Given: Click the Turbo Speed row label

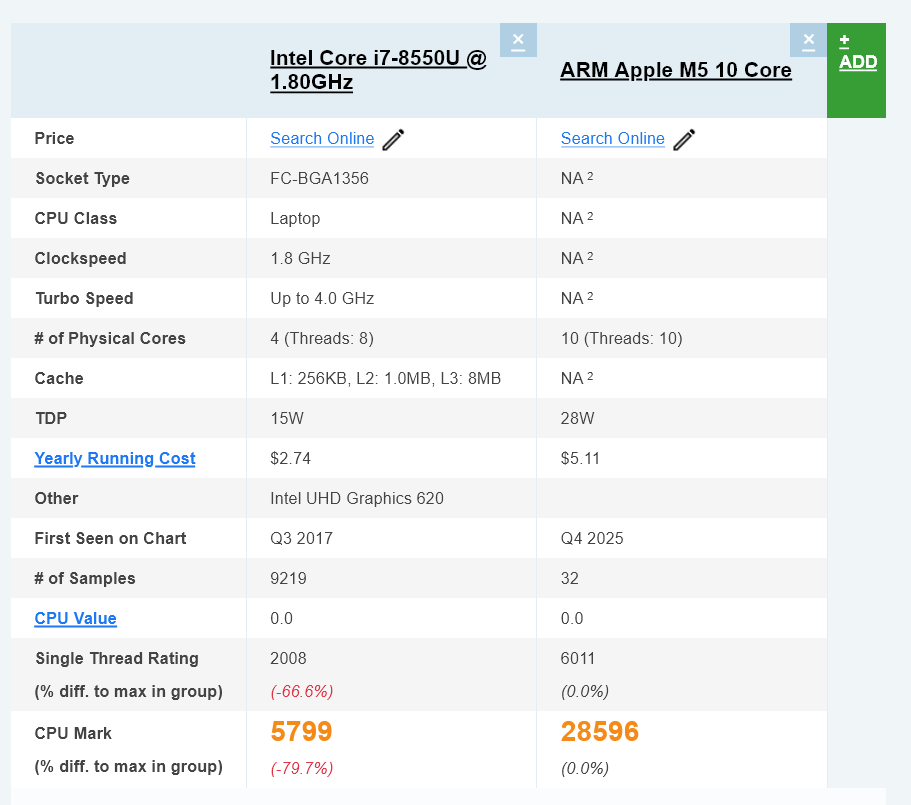Looking at the screenshot, I should [84, 299].
